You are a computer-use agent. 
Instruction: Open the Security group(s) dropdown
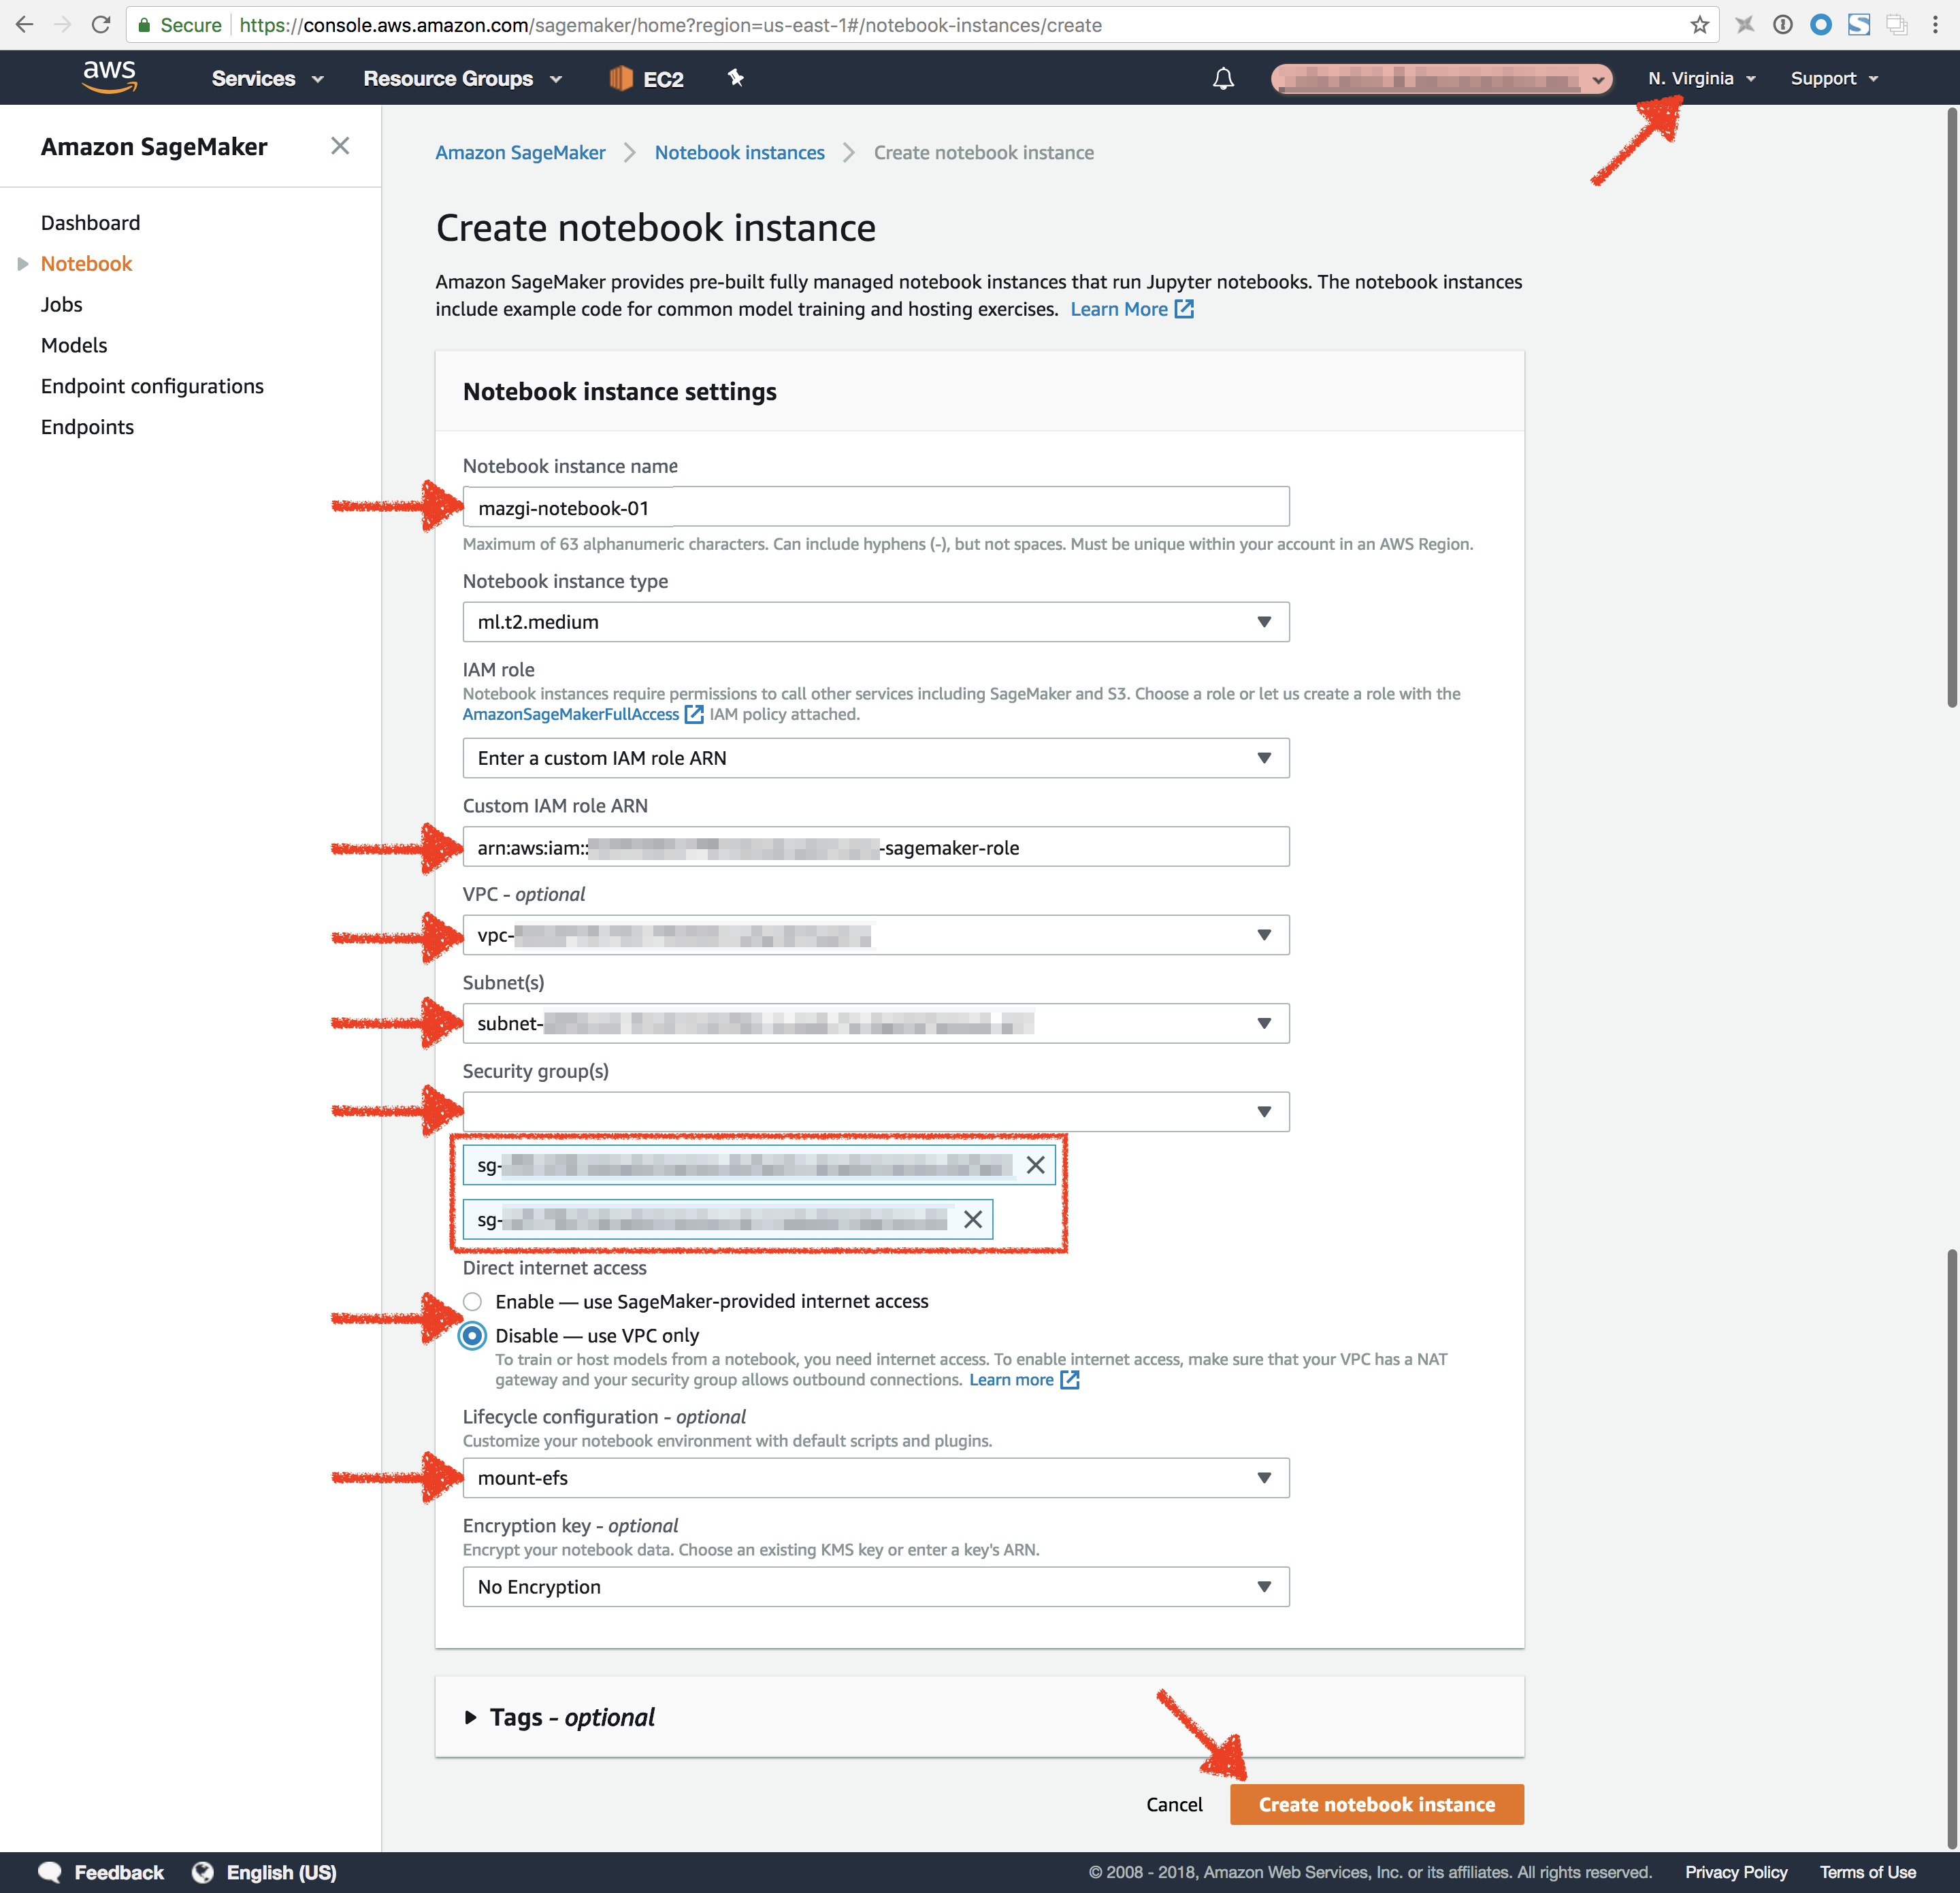tap(876, 1112)
